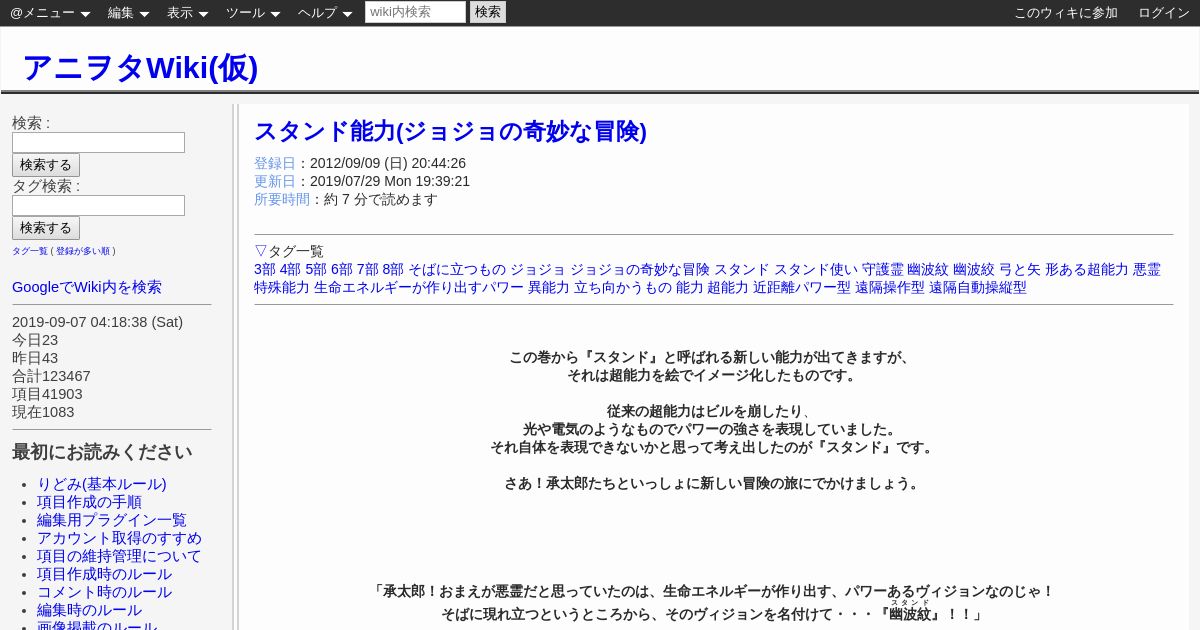Click 検索する button below the 検索 field
This screenshot has width=1200, height=630.
(46, 165)
